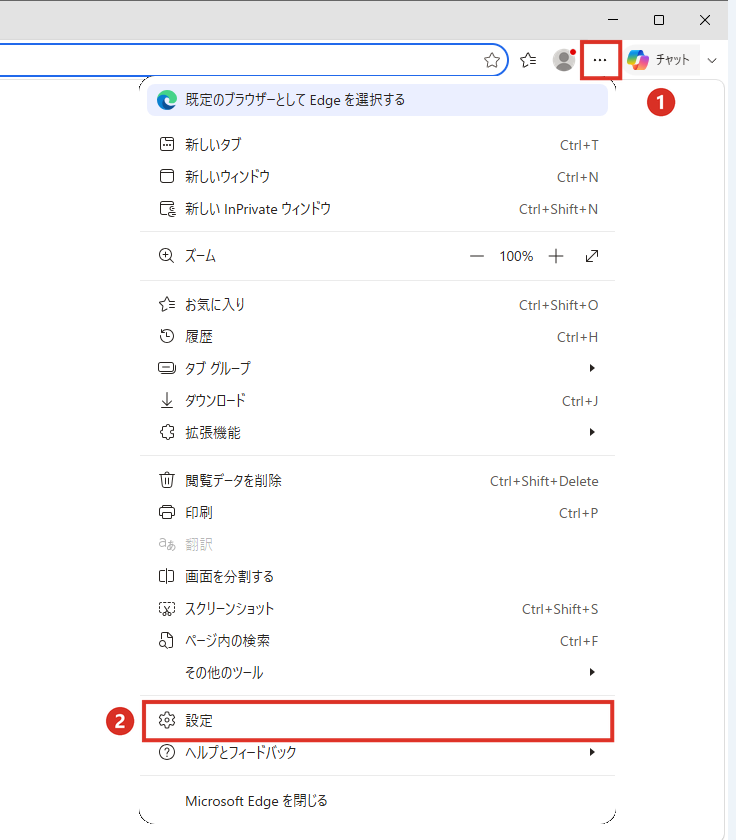
Task: Click the split screen icon
Action: pos(167,576)
